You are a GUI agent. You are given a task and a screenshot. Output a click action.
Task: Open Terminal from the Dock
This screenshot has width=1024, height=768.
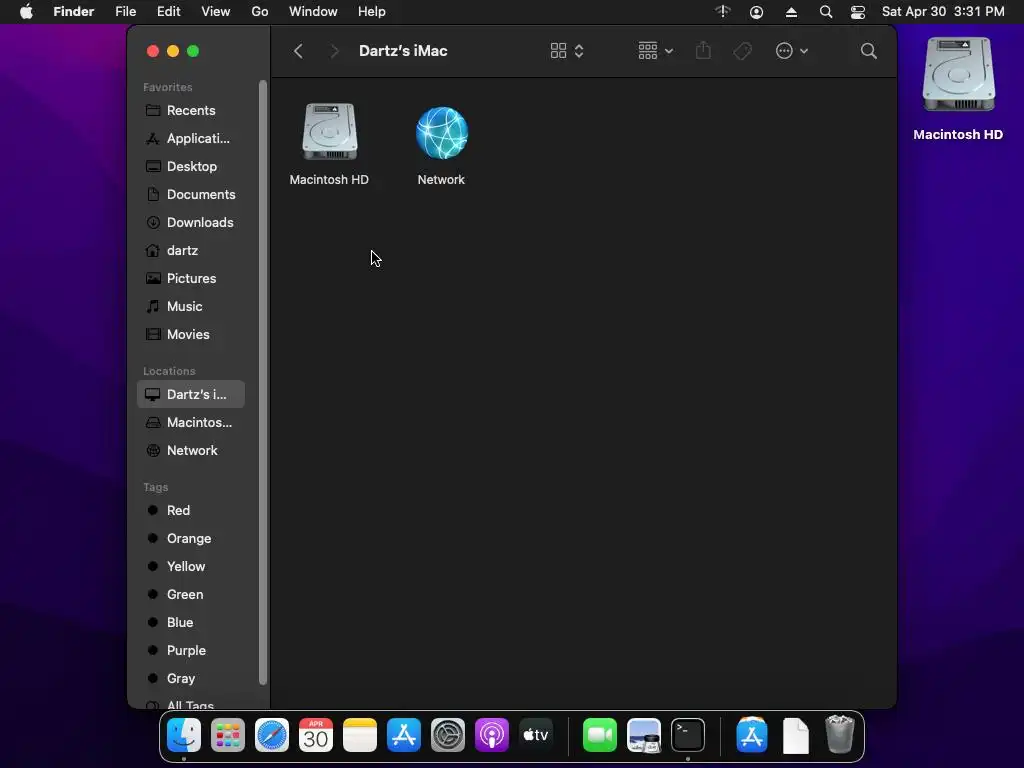(688, 735)
